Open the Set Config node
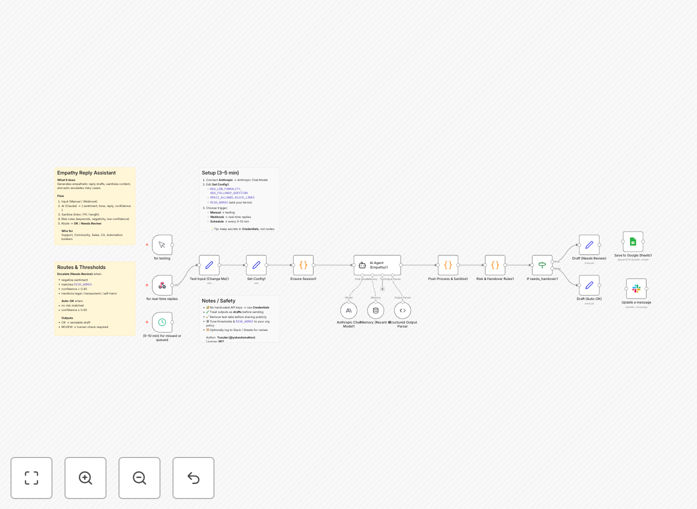 click(256, 265)
